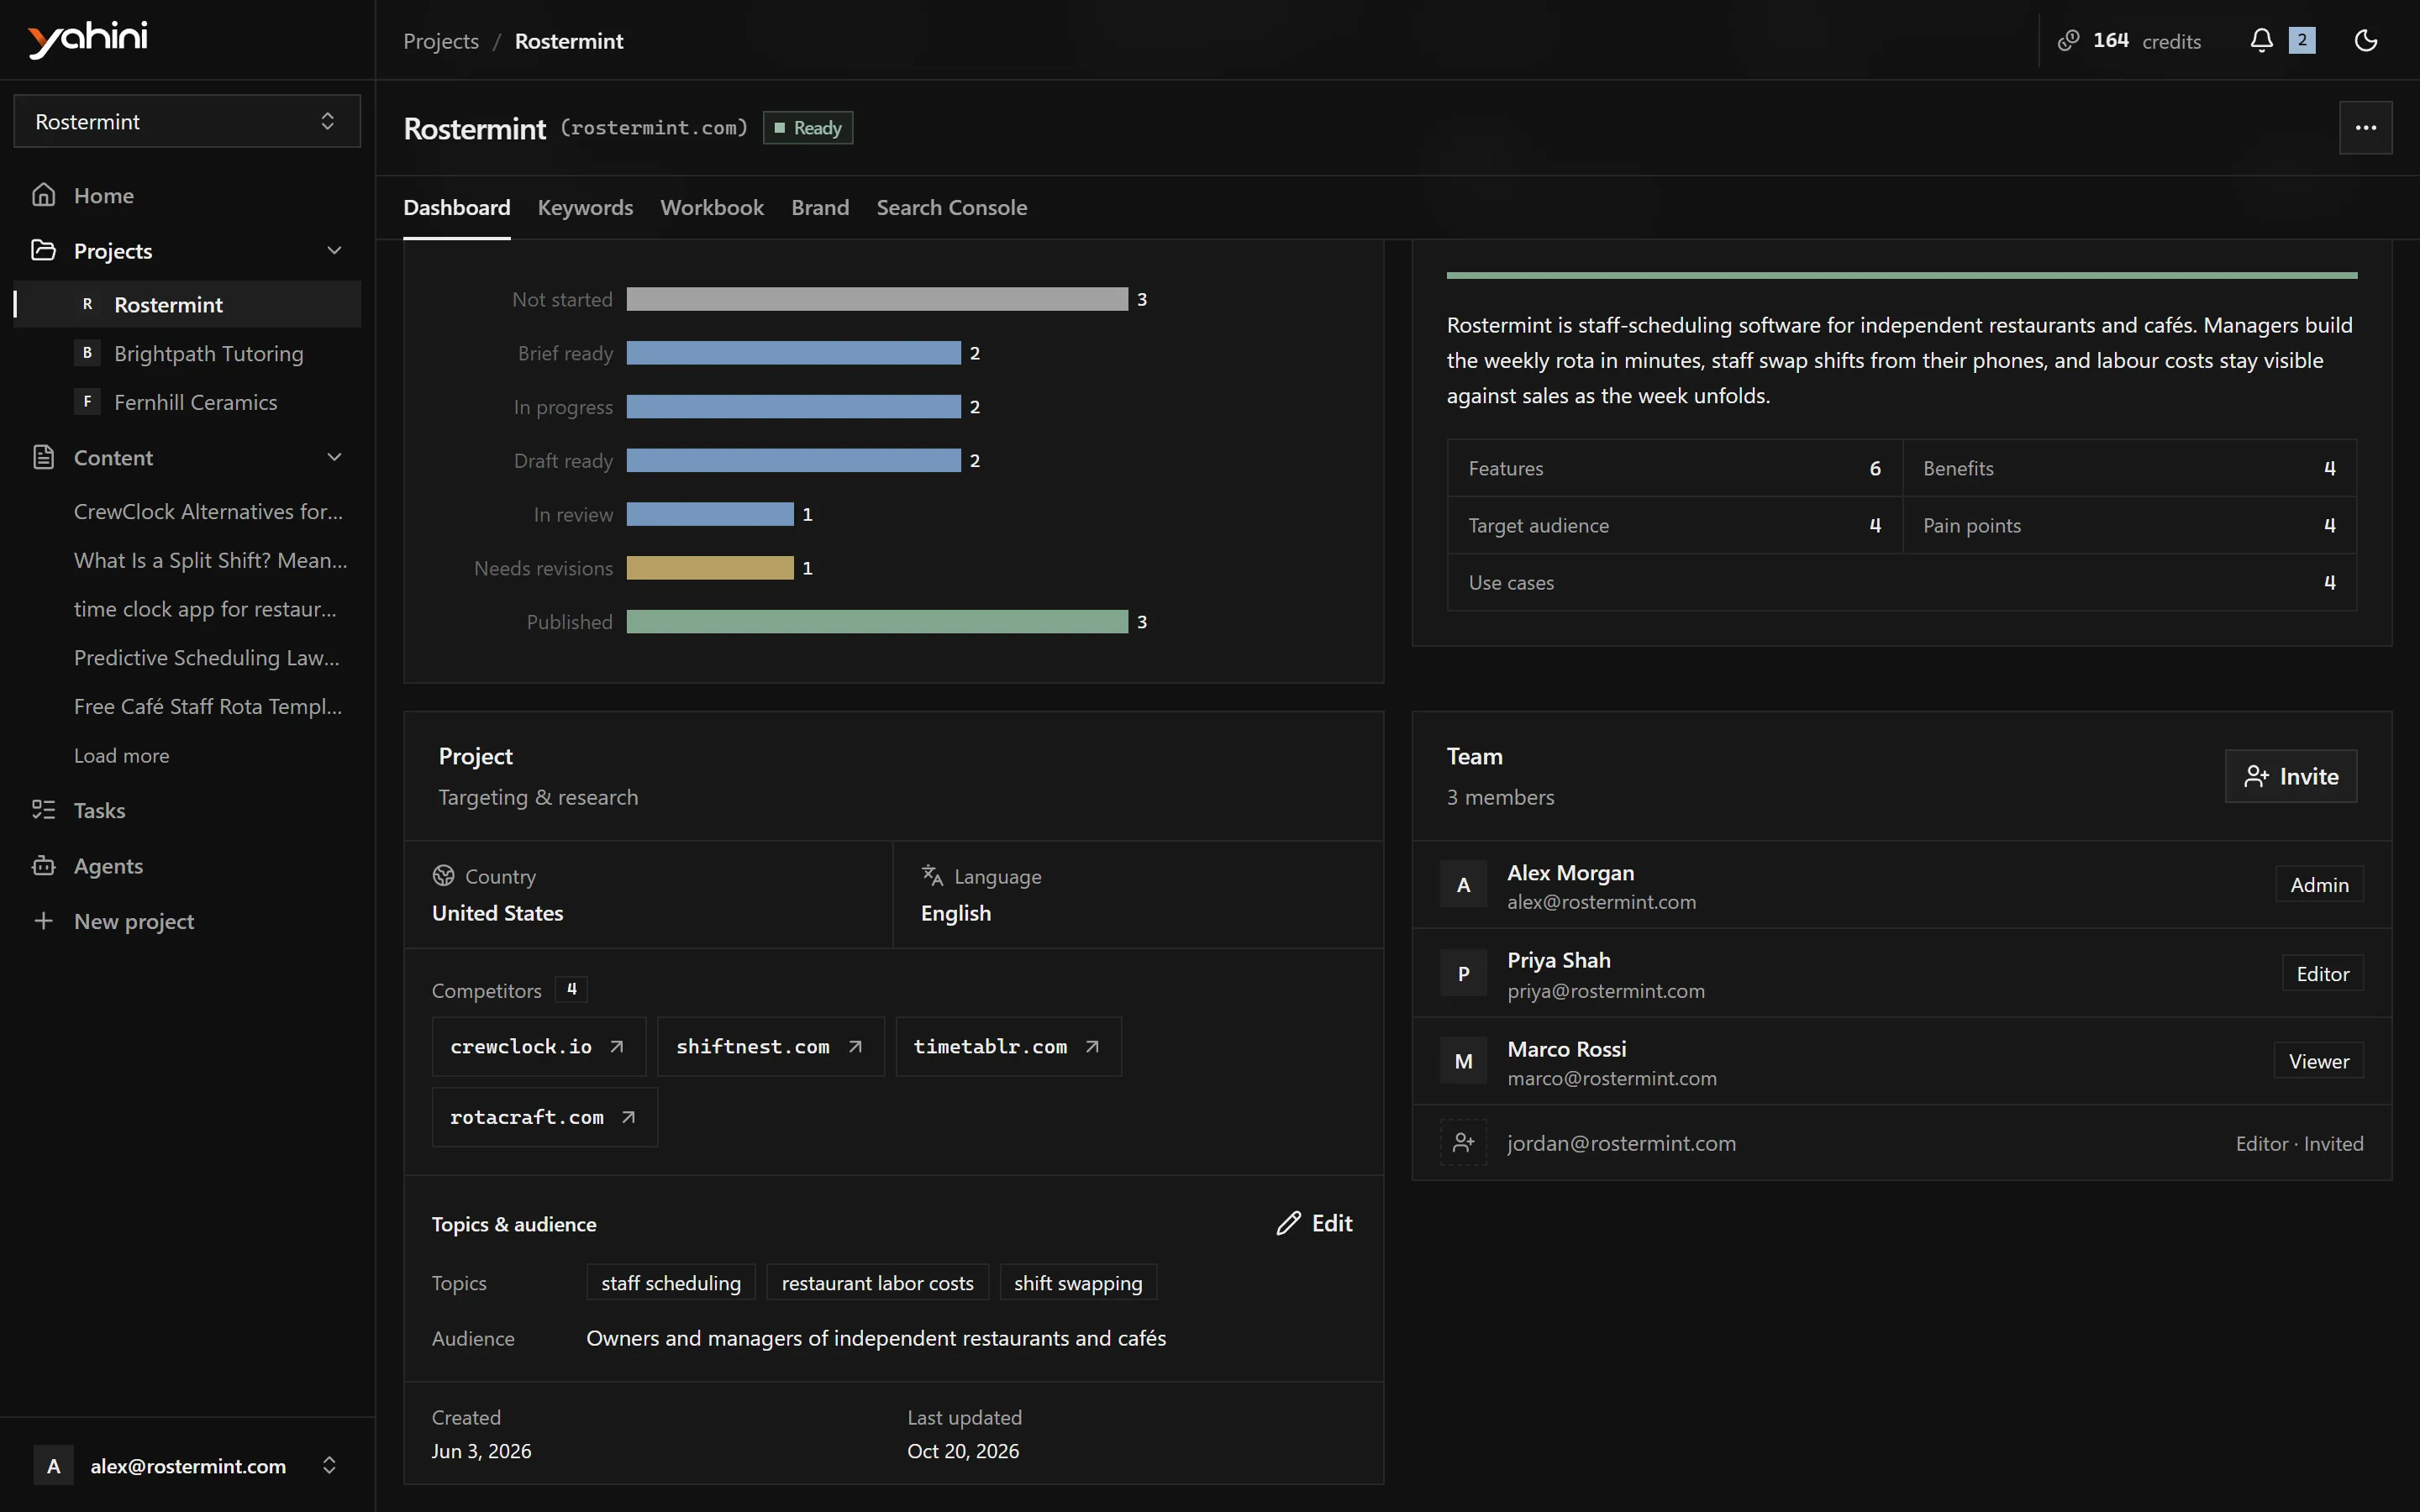
Task: Open timetablr.com external link arrow
Action: pos(1092,1046)
